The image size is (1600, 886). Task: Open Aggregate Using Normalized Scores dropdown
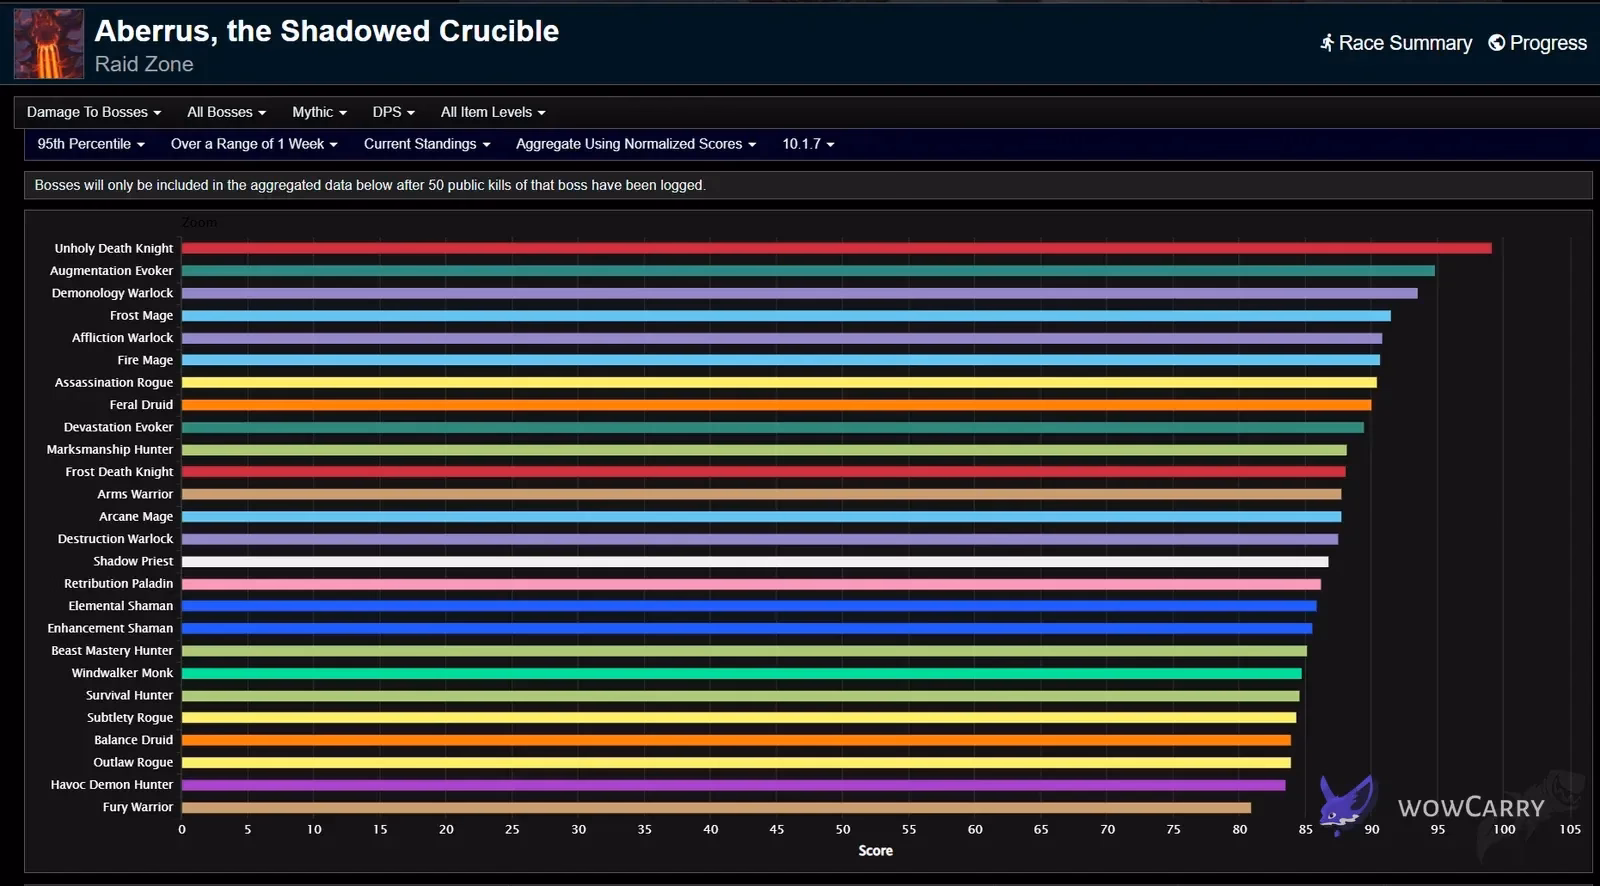(x=636, y=144)
